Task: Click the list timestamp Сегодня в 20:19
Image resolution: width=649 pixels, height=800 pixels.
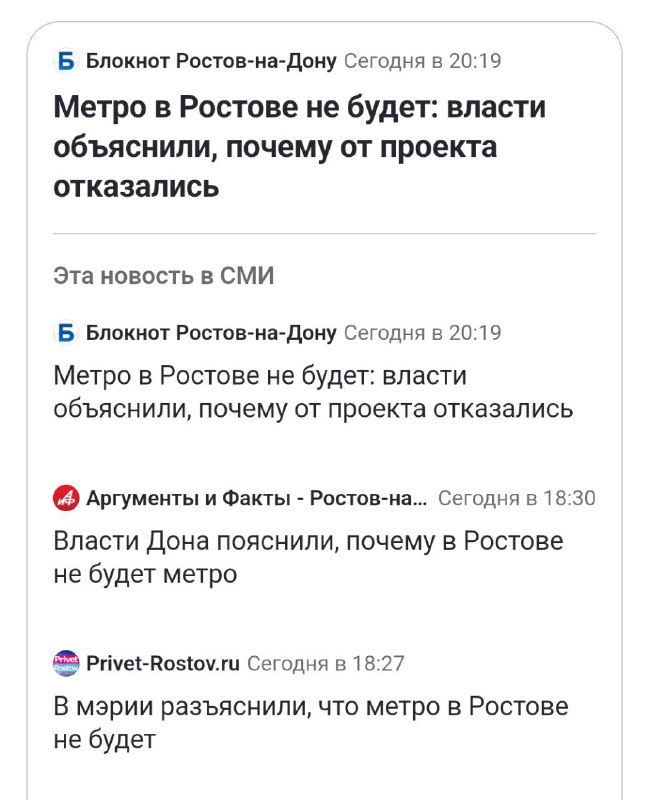Action: (x=422, y=333)
